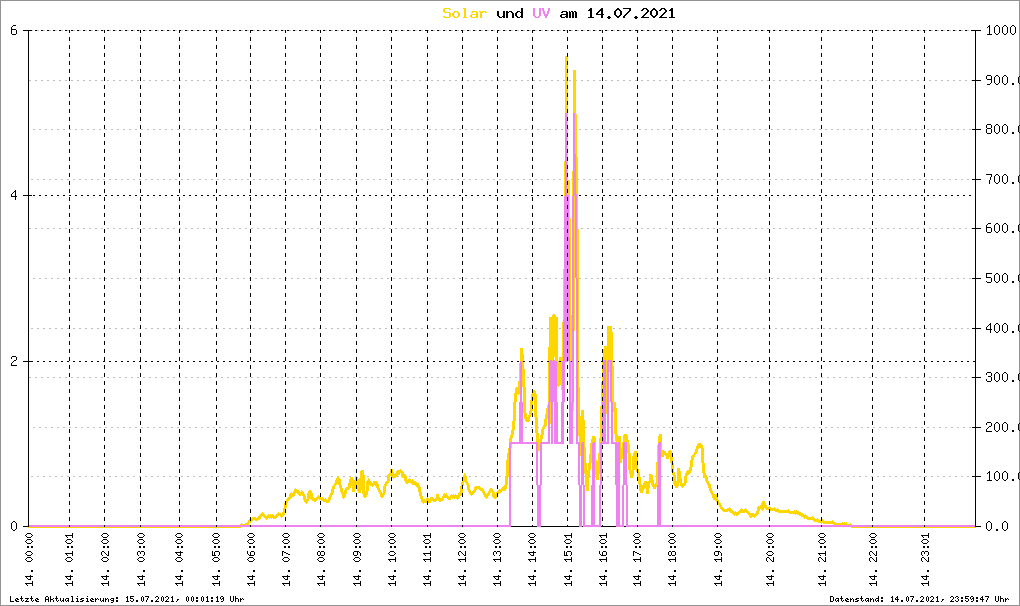Click the time axis label '14. 22:00'

873,560
